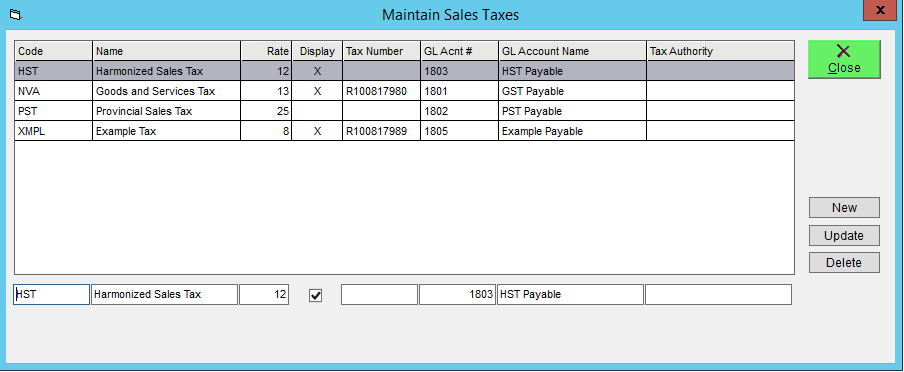Click rate 13 in NVA row
Image resolution: width=904 pixels, height=372 pixels.
[266, 91]
